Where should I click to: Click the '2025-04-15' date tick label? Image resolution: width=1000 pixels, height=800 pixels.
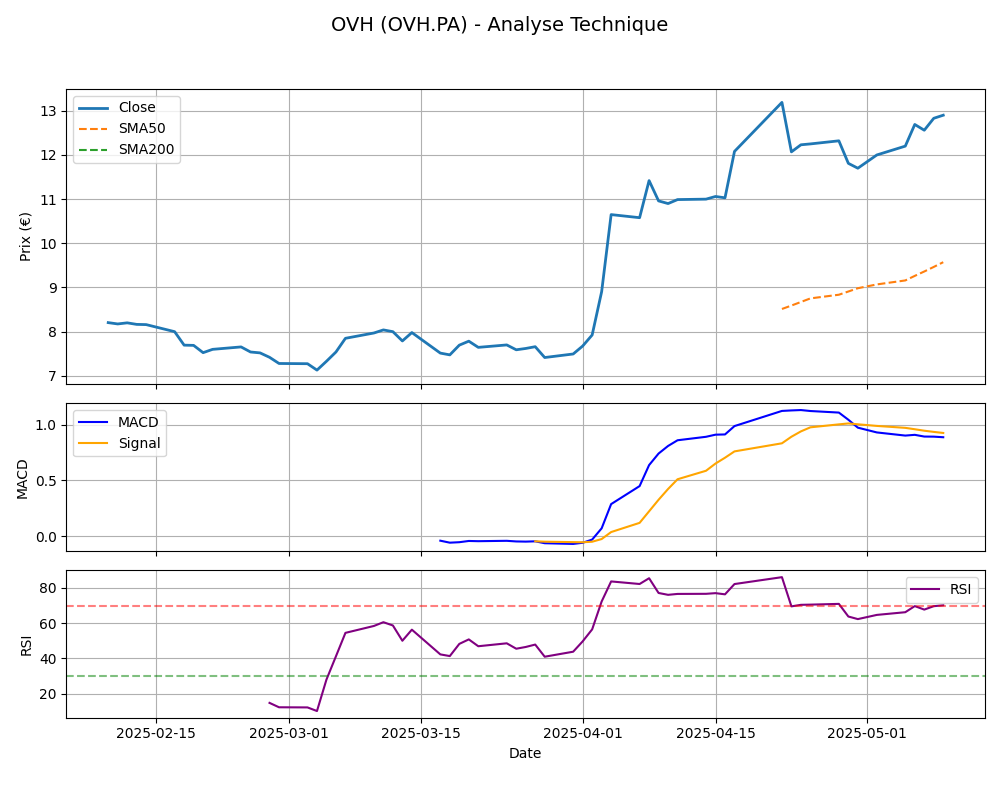pyautogui.click(x=716, y=734)
